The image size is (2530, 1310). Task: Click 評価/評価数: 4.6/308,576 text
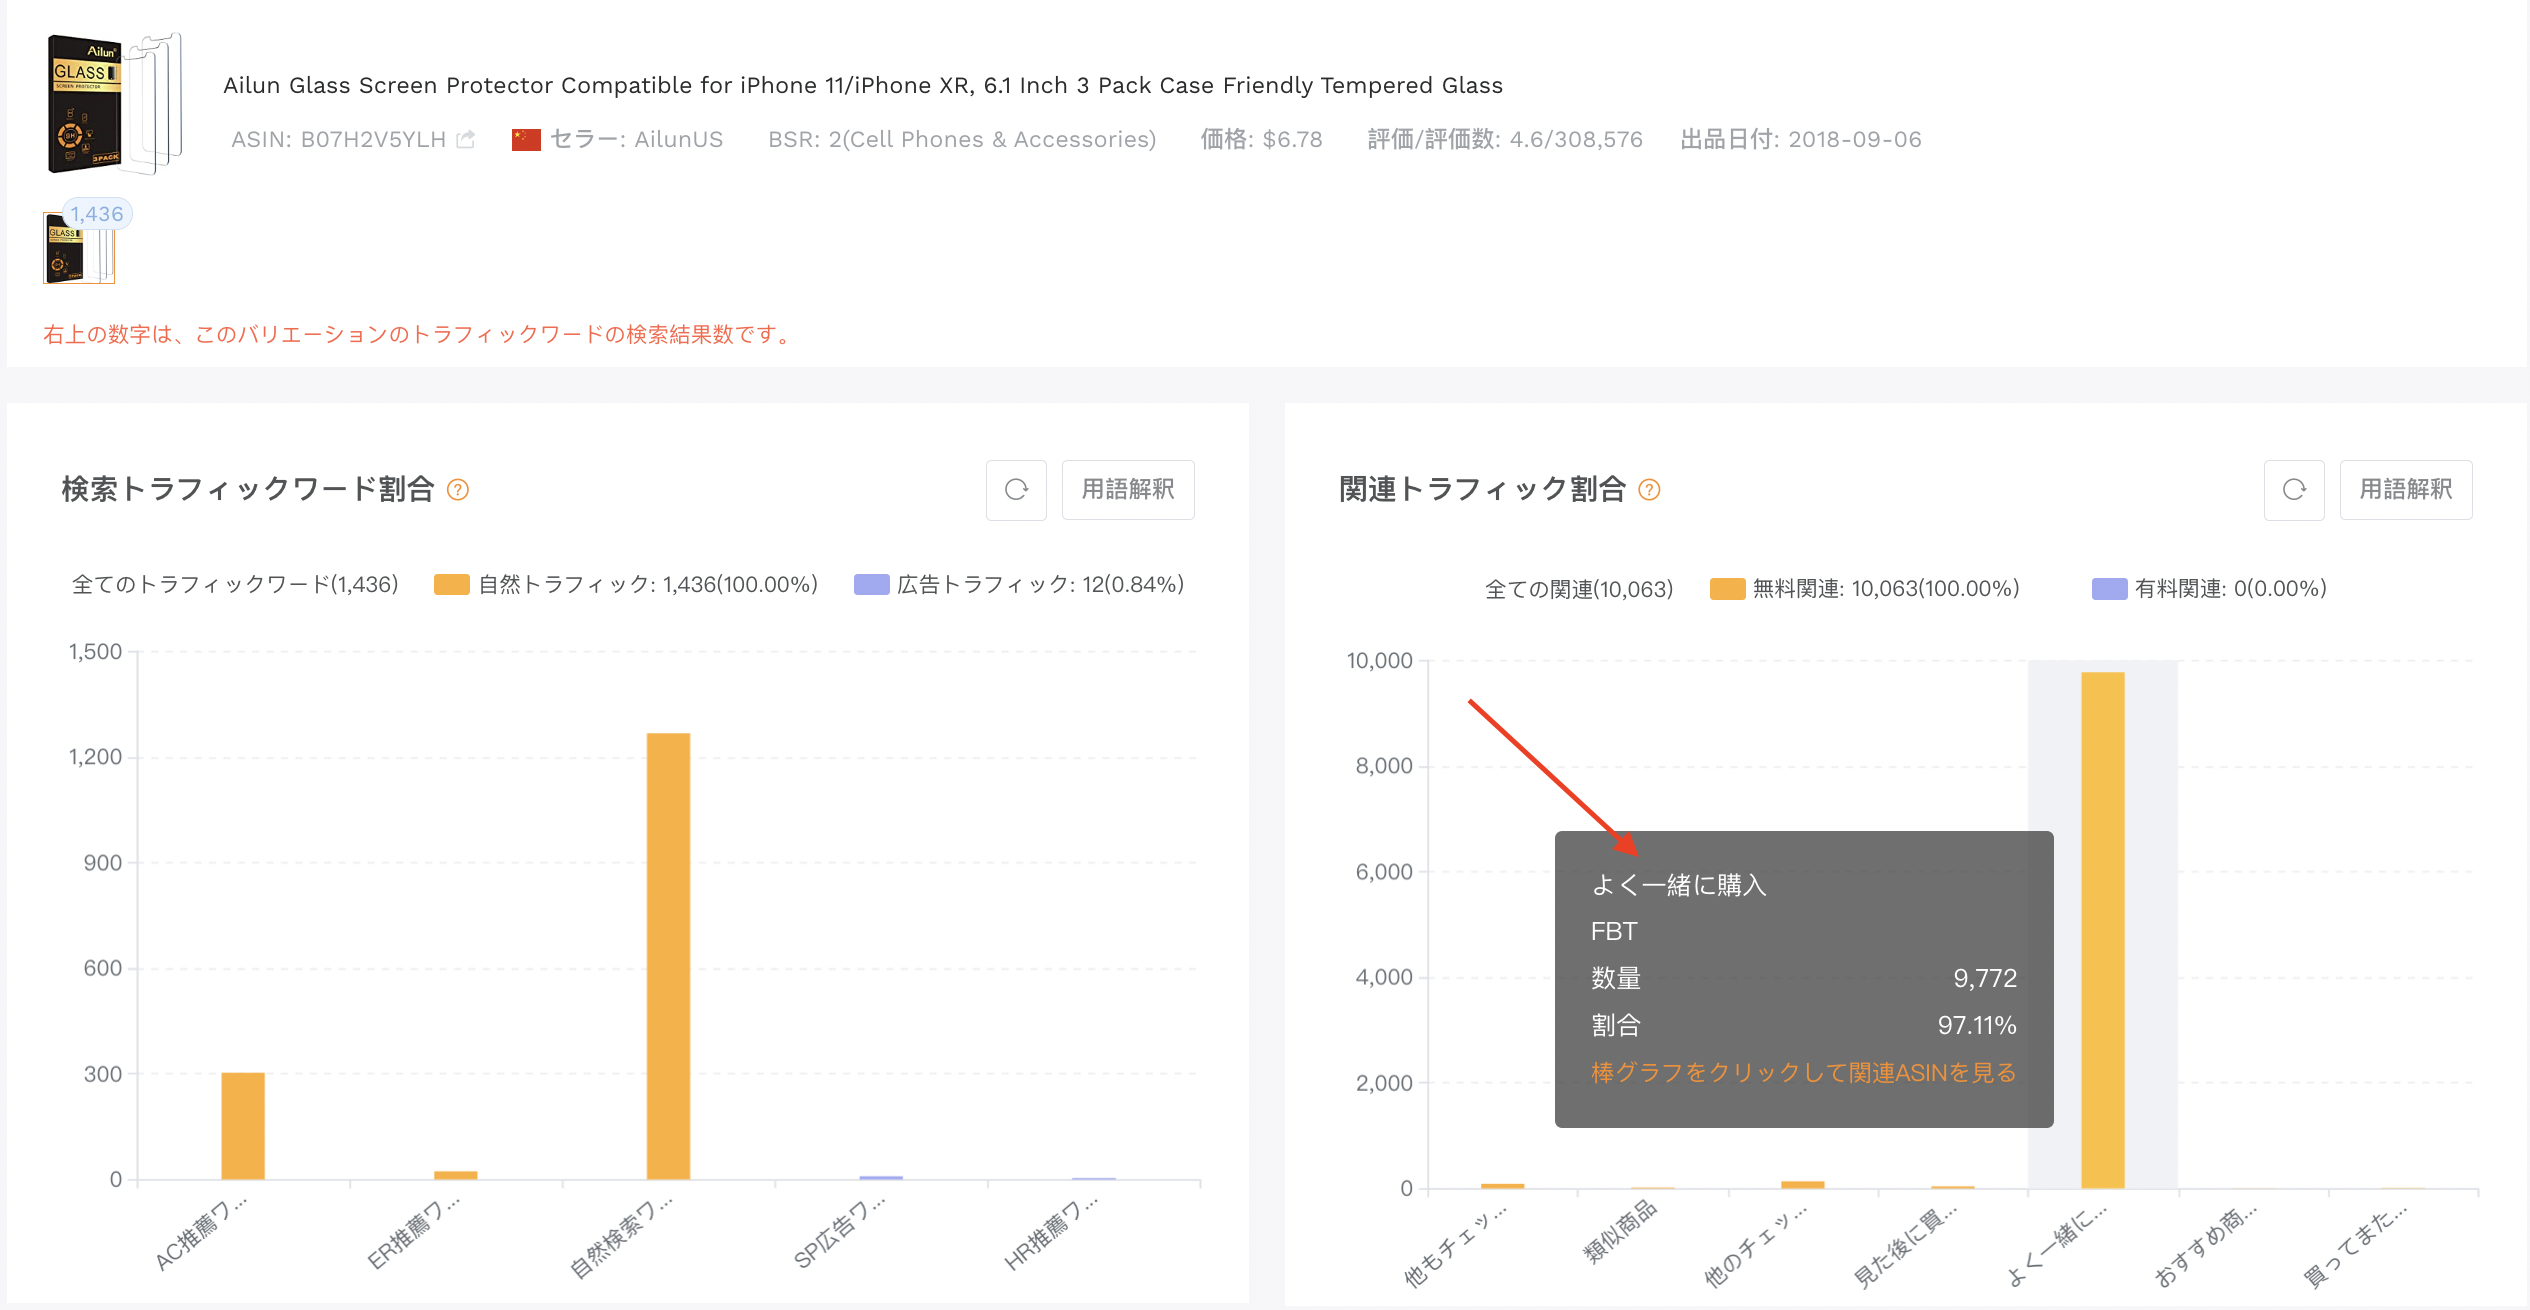coord(1505,140)
